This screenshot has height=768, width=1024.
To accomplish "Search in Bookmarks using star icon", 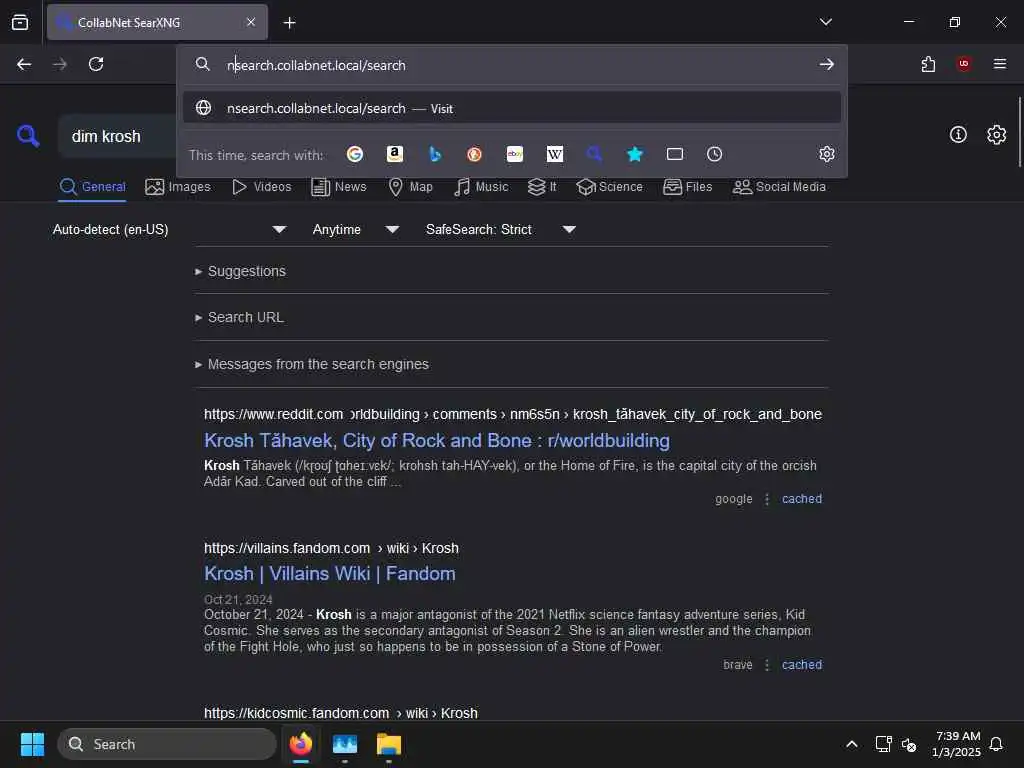I will [x=635, y=154].
